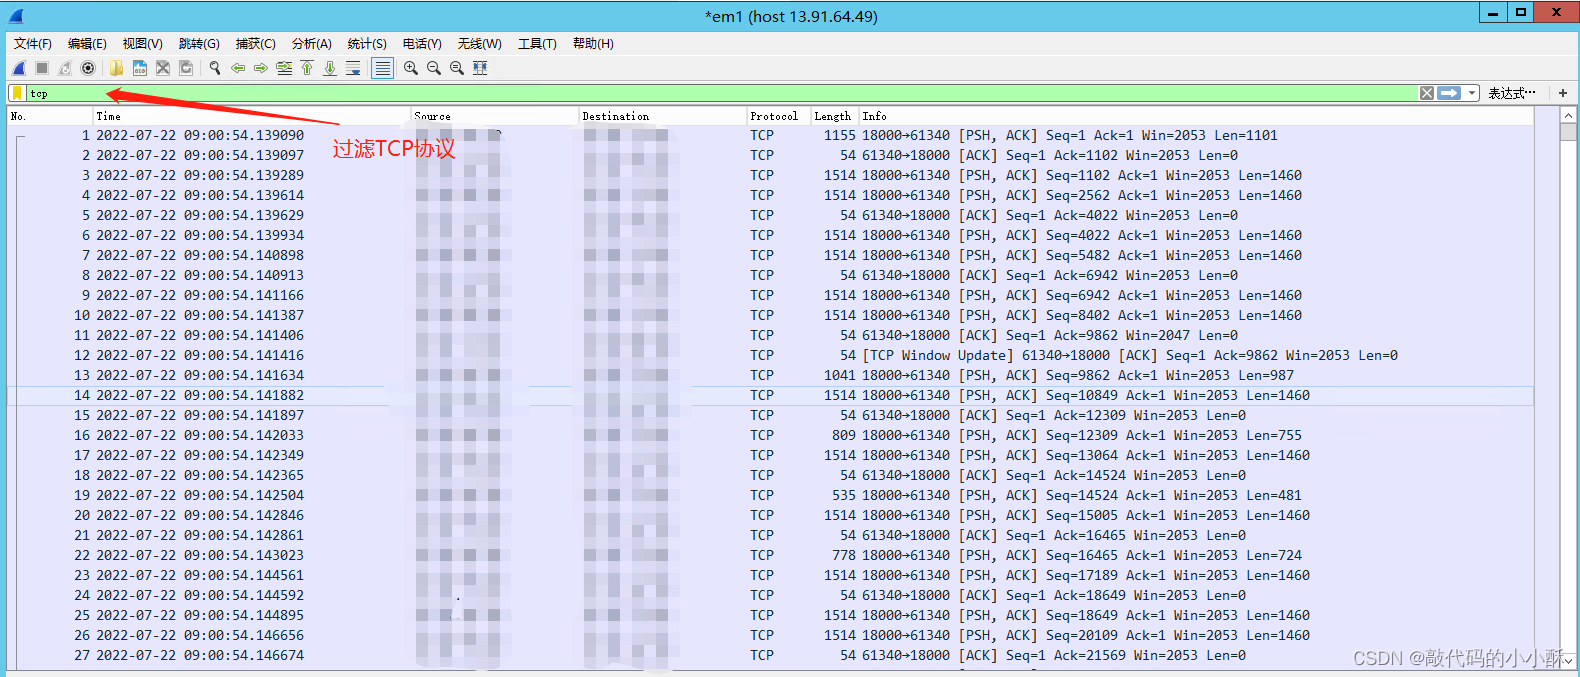Open the 文件(F) menu
Viewport: 1580px width, 677px height.
[33, 44]
